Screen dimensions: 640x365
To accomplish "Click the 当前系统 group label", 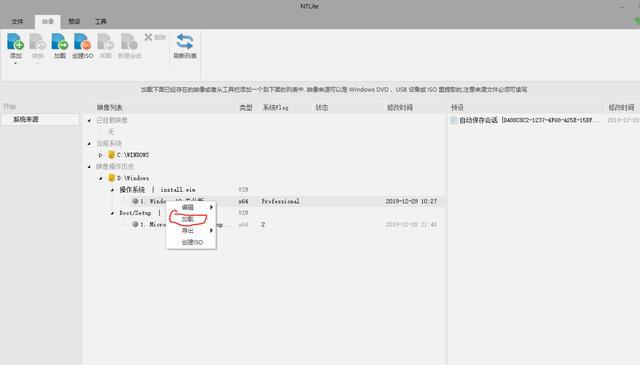I will coord(109,143).
